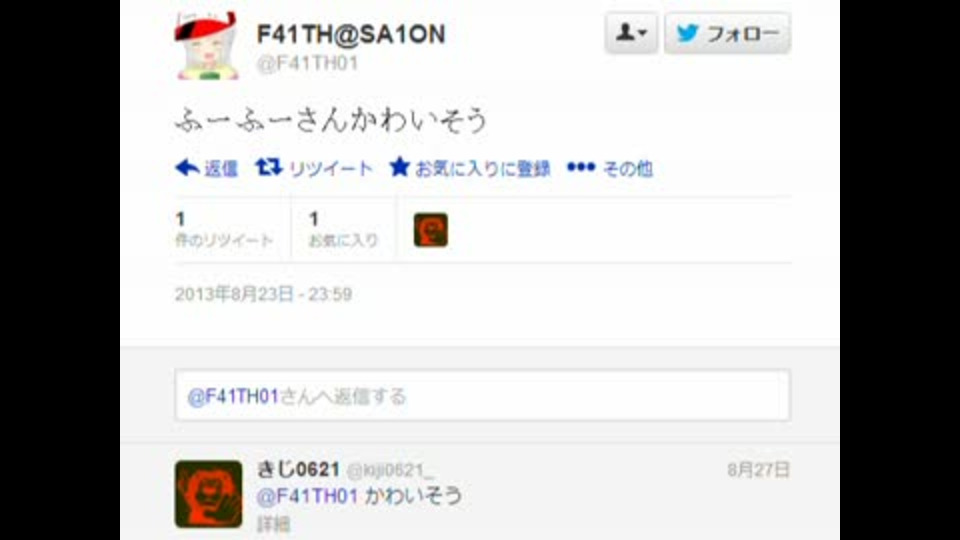
Task: Click the 8月27日 reply date
Action: (759, 470)
